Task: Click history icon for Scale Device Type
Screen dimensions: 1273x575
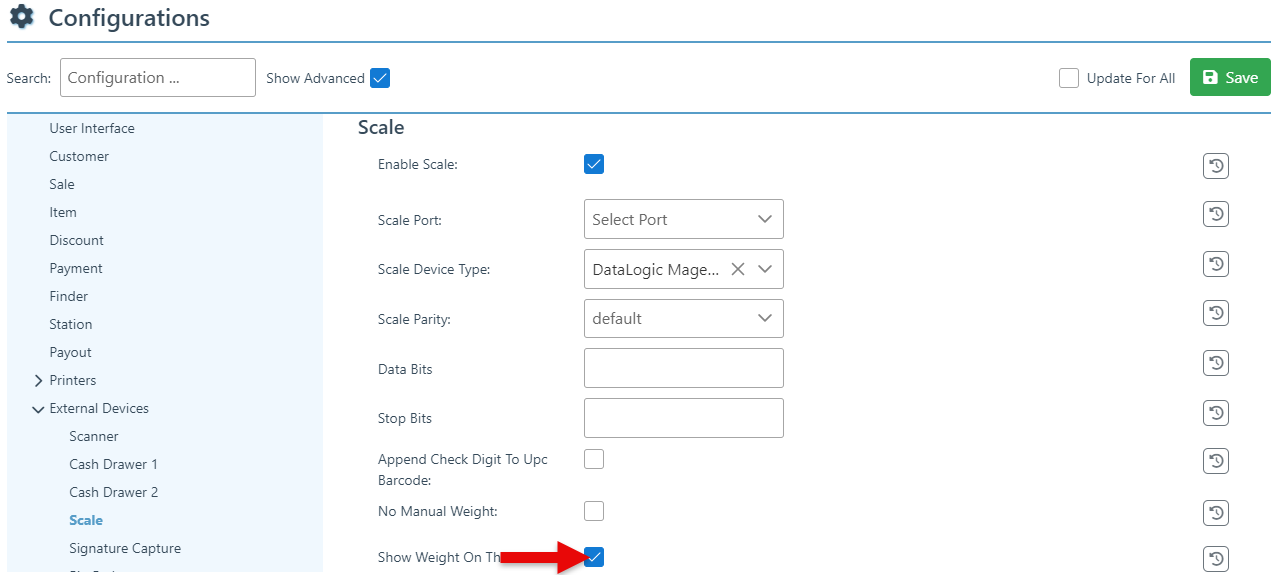Action: click(1215, 265)
